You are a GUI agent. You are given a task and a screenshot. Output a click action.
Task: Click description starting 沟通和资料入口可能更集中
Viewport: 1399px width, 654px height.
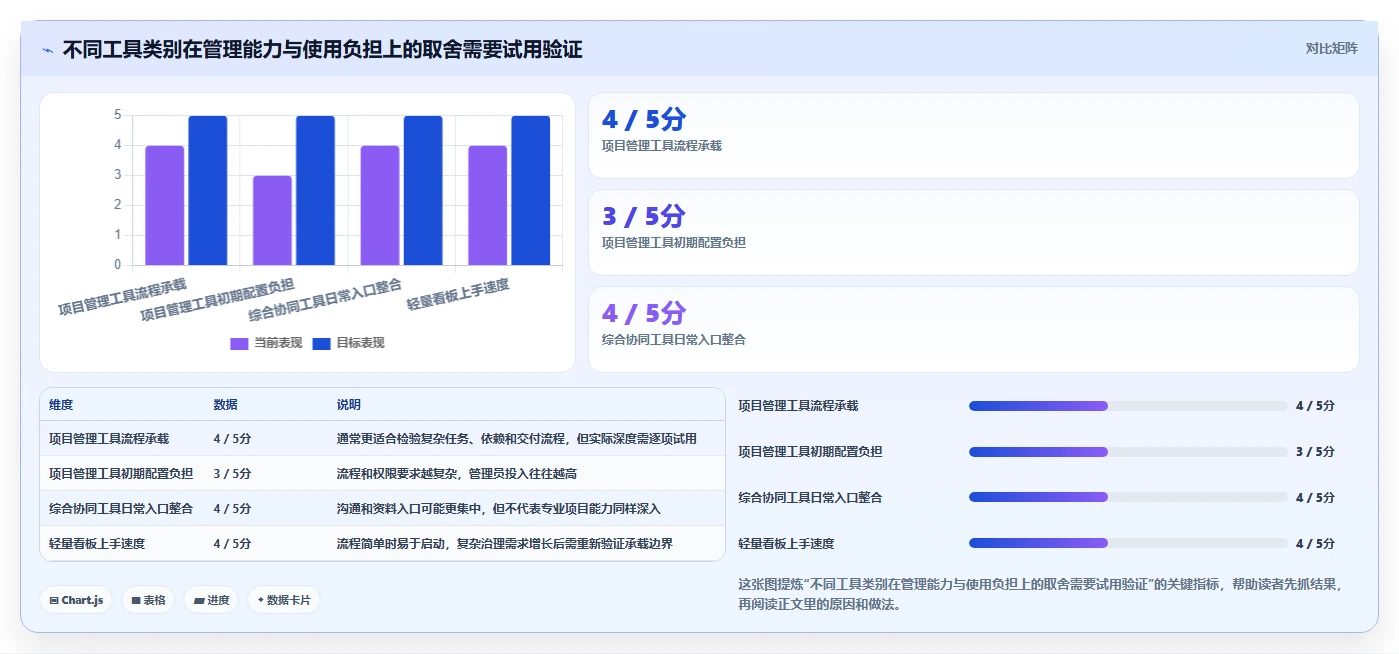[499, 509]
